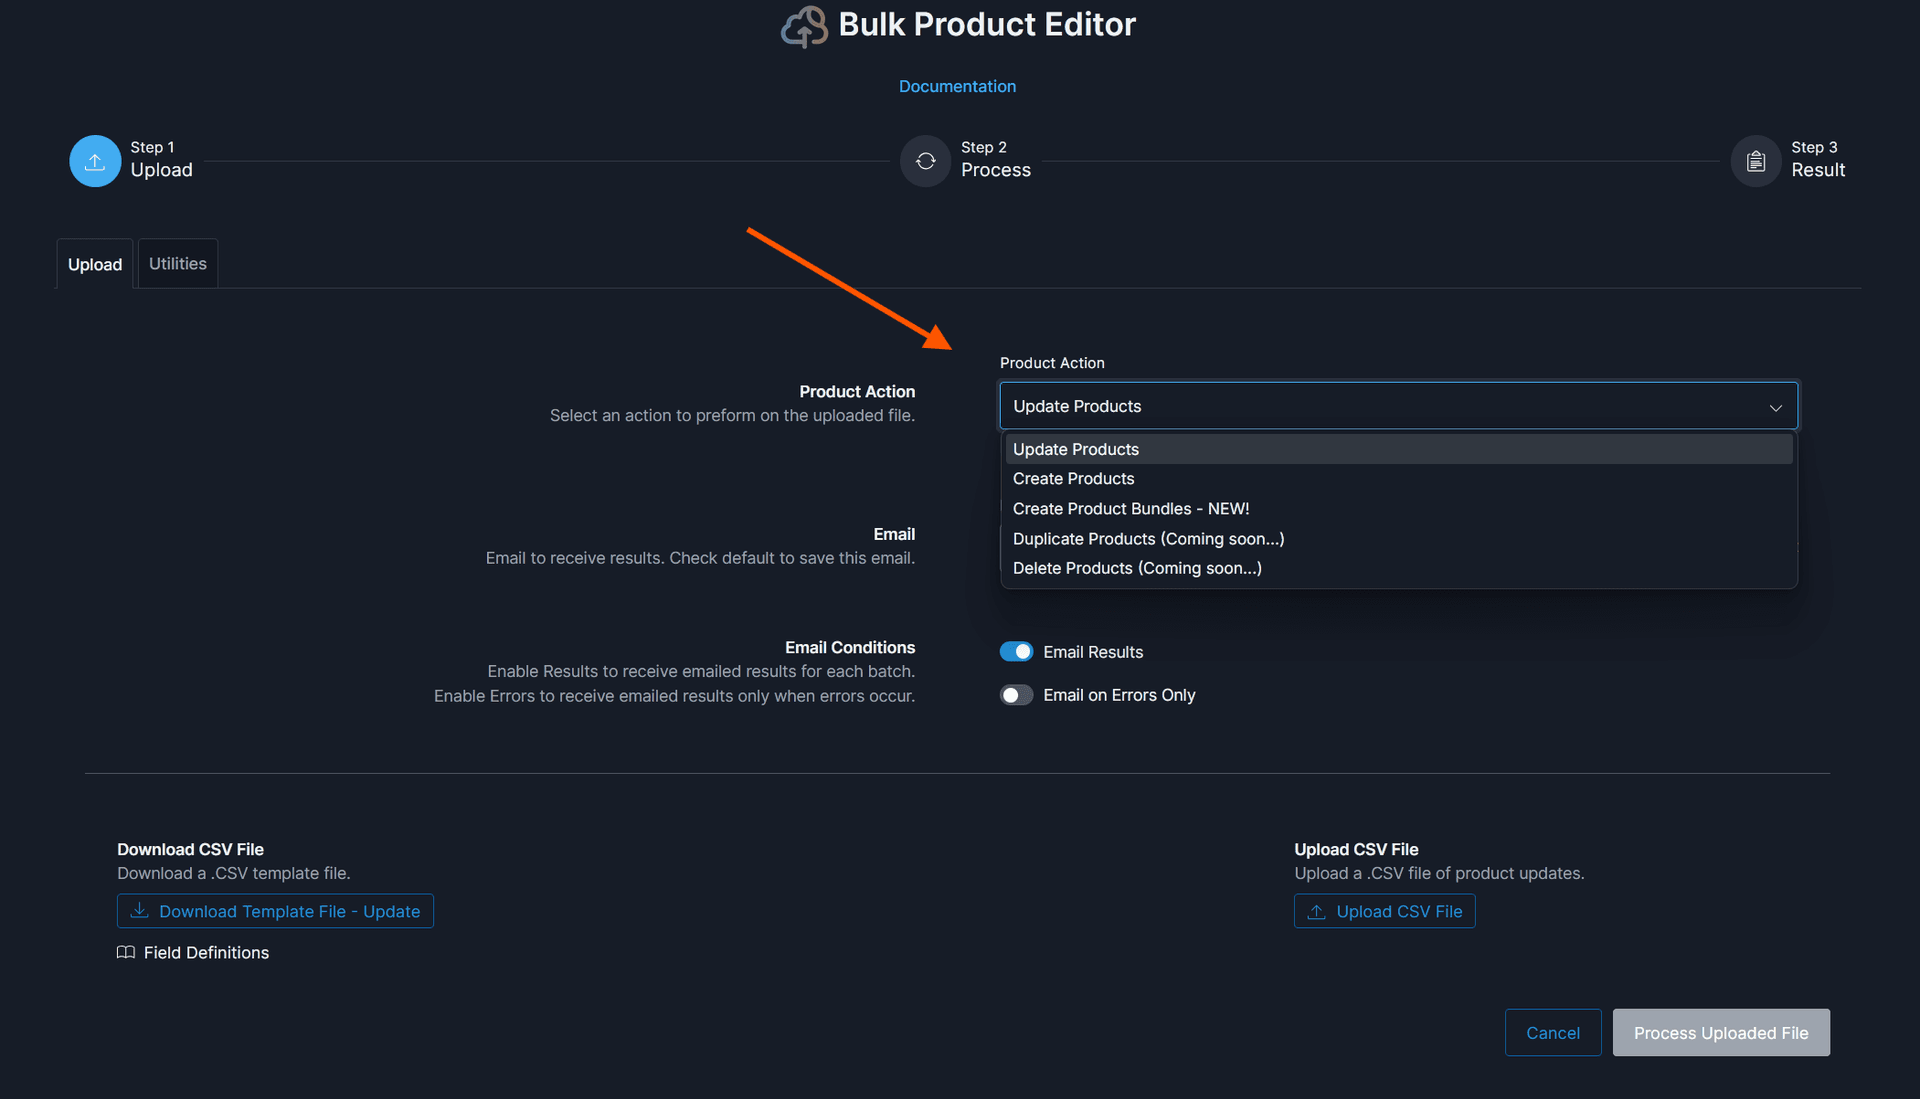1920x1099 pixels.
Task: Open the Product Action dropdown
Action: point(1398,405)
